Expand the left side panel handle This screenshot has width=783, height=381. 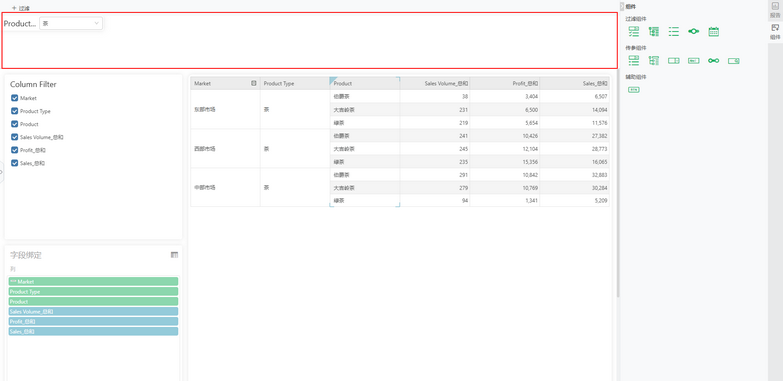(x=1, y=172)
